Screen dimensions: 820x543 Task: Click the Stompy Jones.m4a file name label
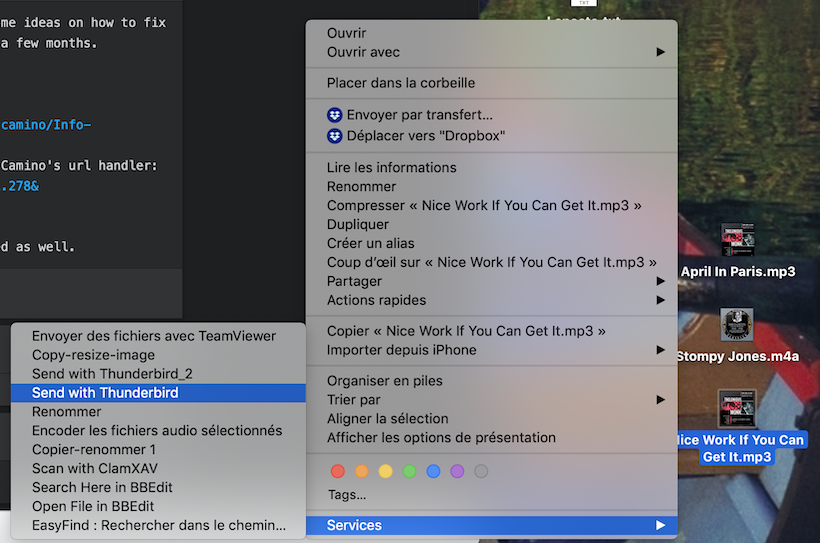pos(737,356)
